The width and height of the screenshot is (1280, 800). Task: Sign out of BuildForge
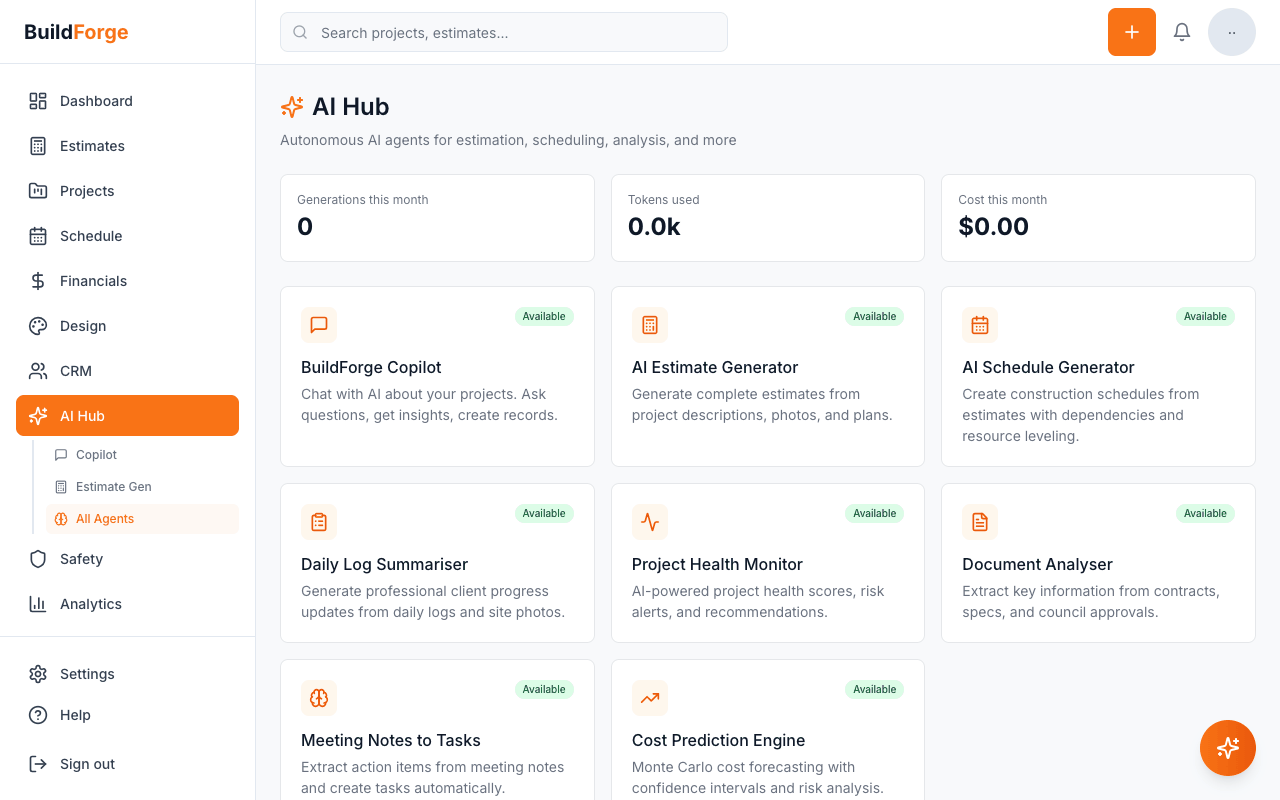click(x=87, y=763)
